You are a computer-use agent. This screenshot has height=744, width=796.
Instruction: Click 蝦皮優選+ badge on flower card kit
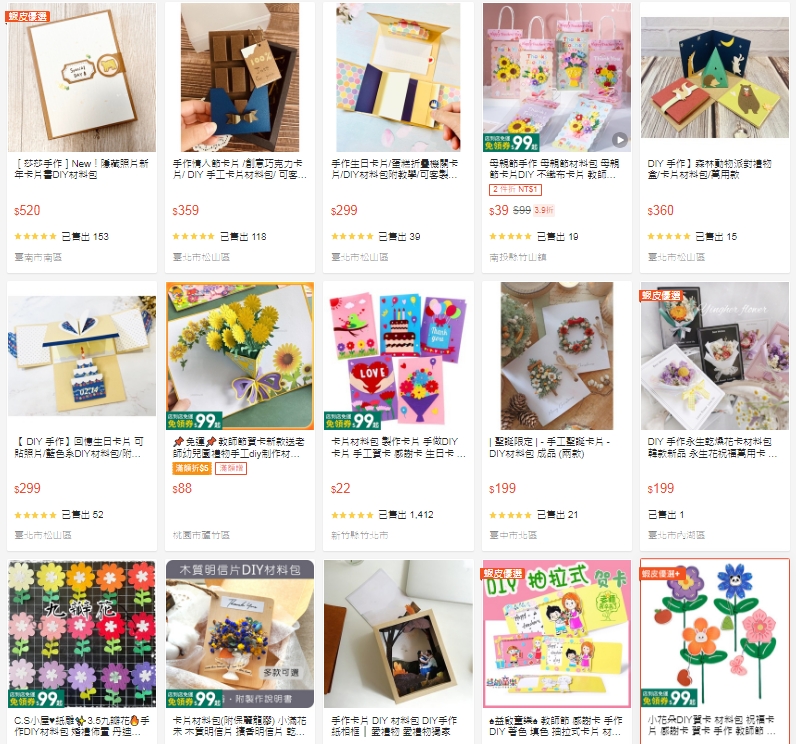point(664,573)
